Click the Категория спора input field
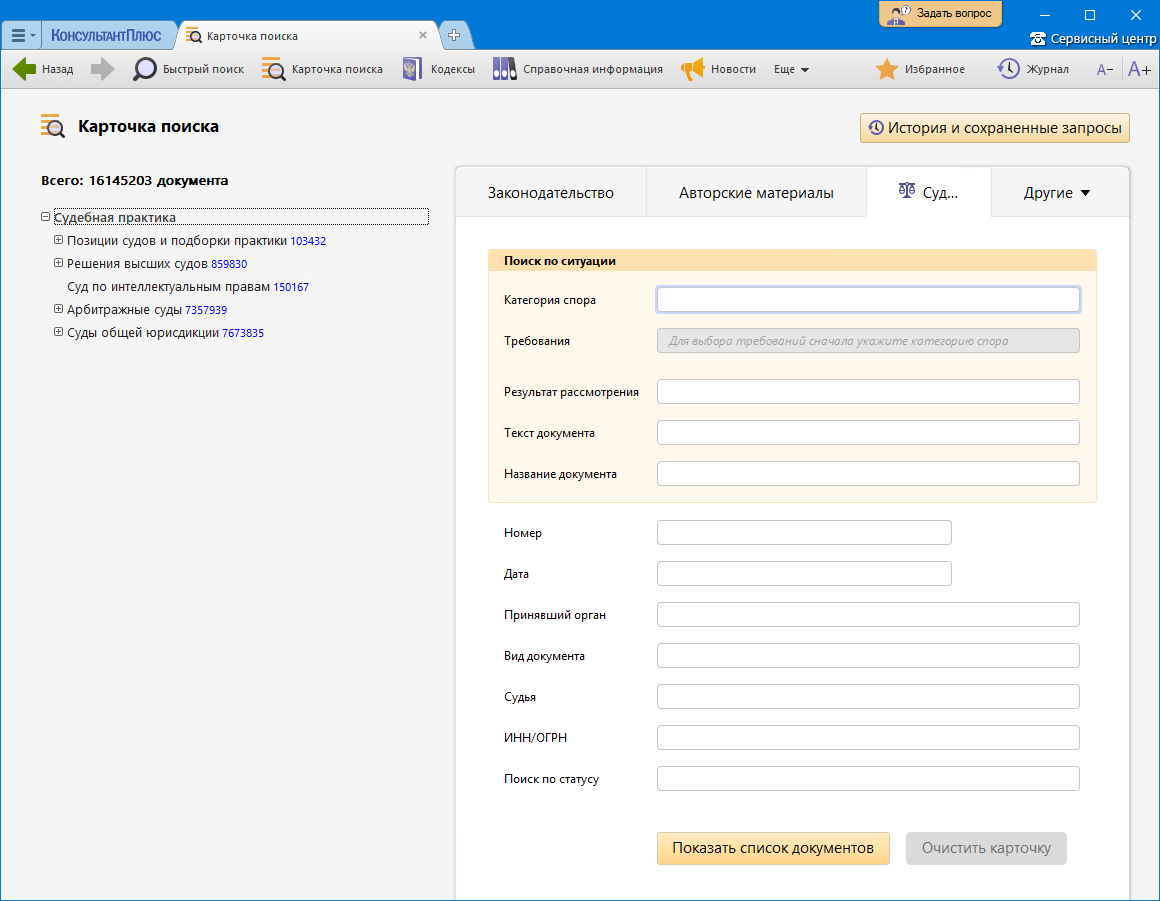 pyautogui.click(x=868, y=300)
